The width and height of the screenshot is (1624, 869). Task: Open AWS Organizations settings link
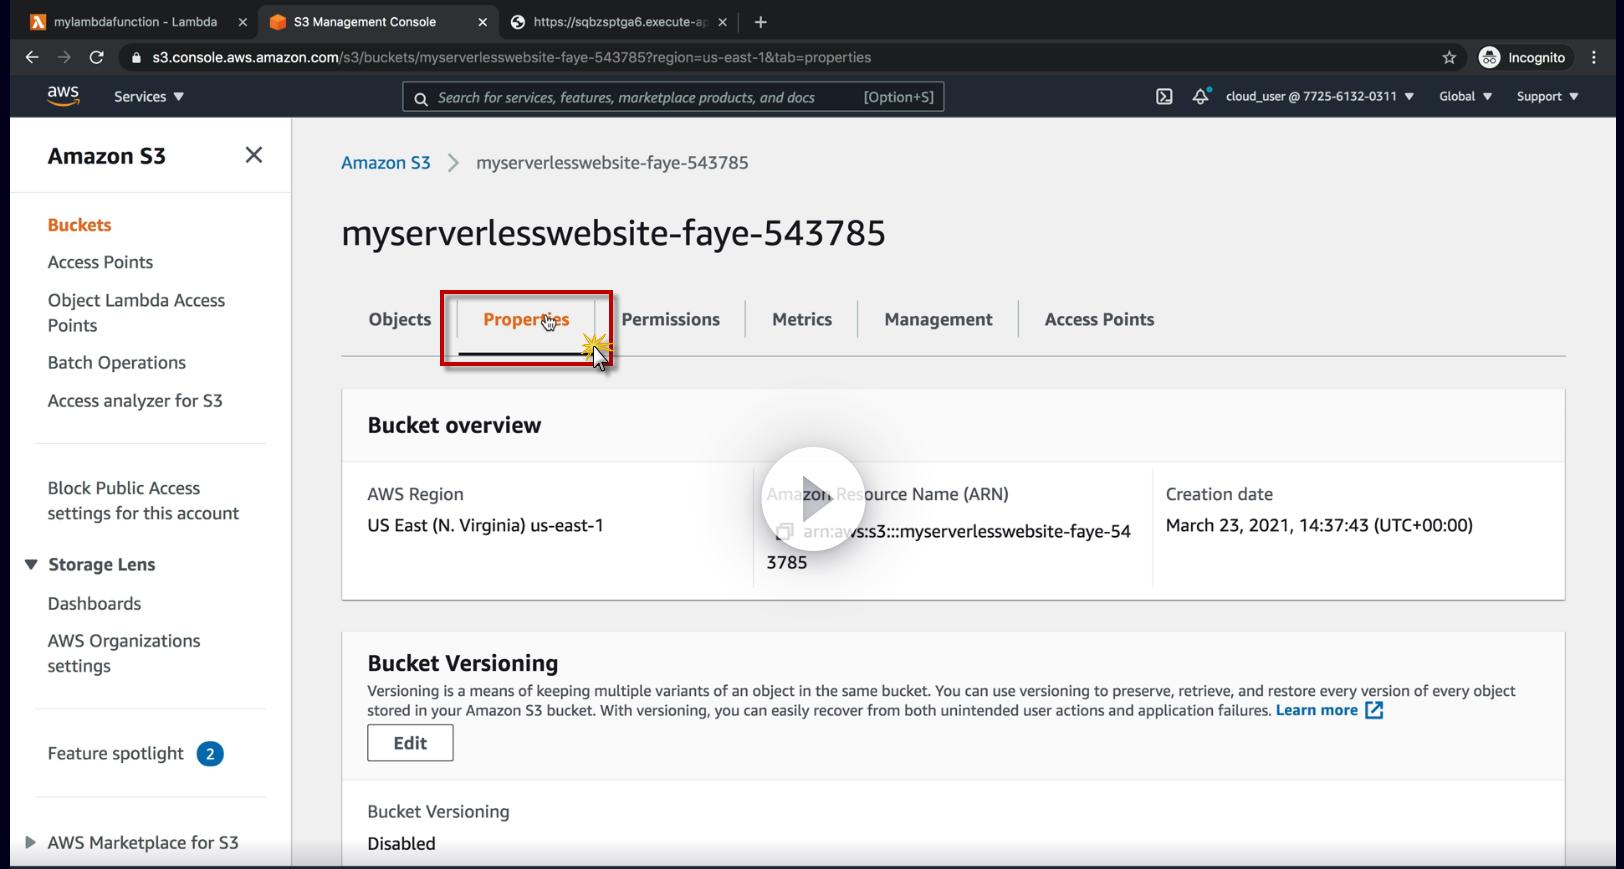124,654
